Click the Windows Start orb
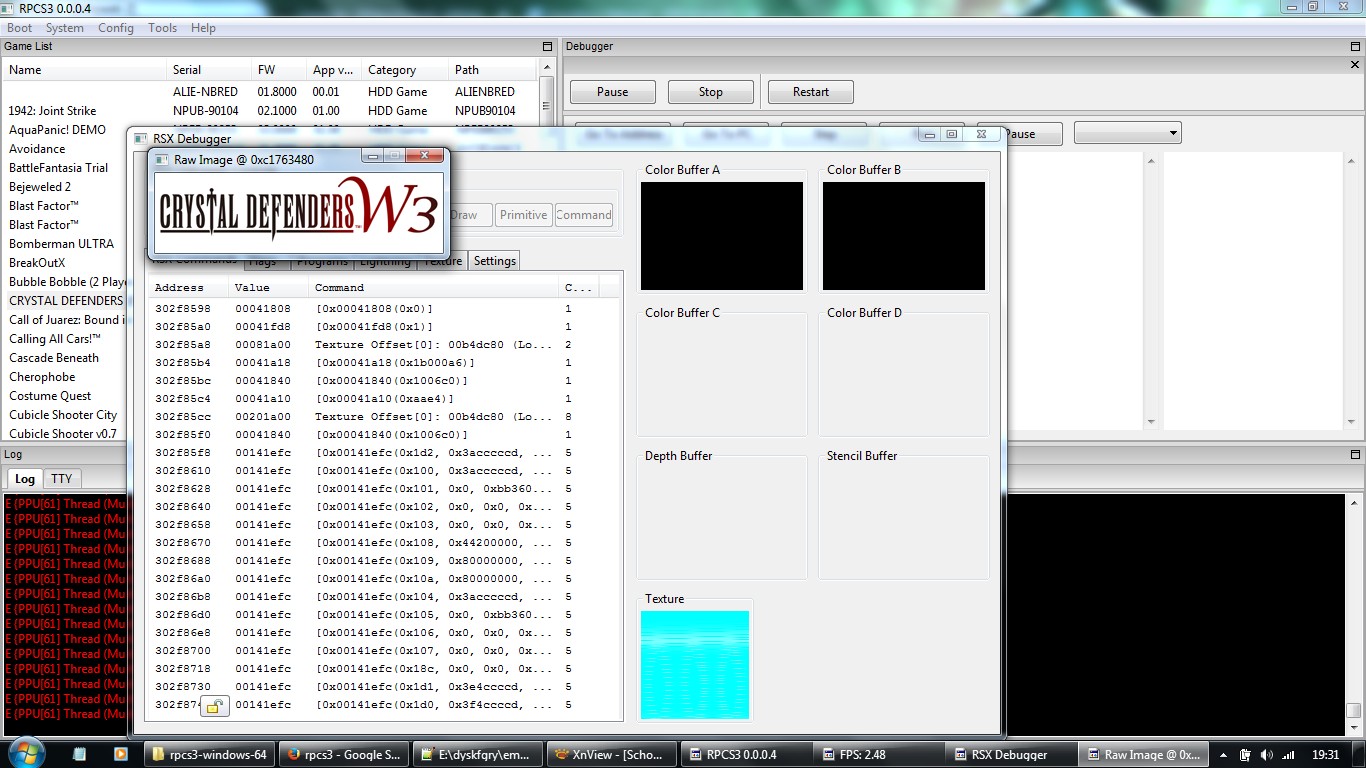Screen dimensions: 1366x768 tap(26, 752)
